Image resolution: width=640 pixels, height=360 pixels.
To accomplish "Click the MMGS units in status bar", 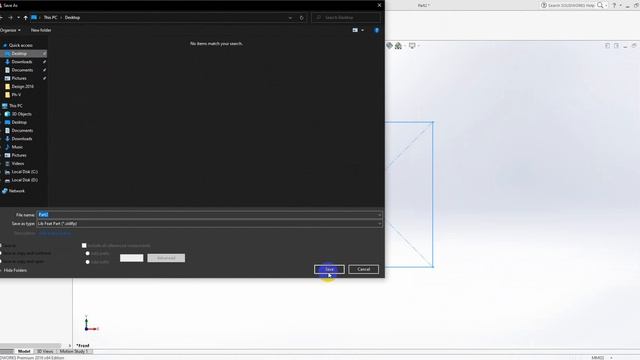I will 598,358.
